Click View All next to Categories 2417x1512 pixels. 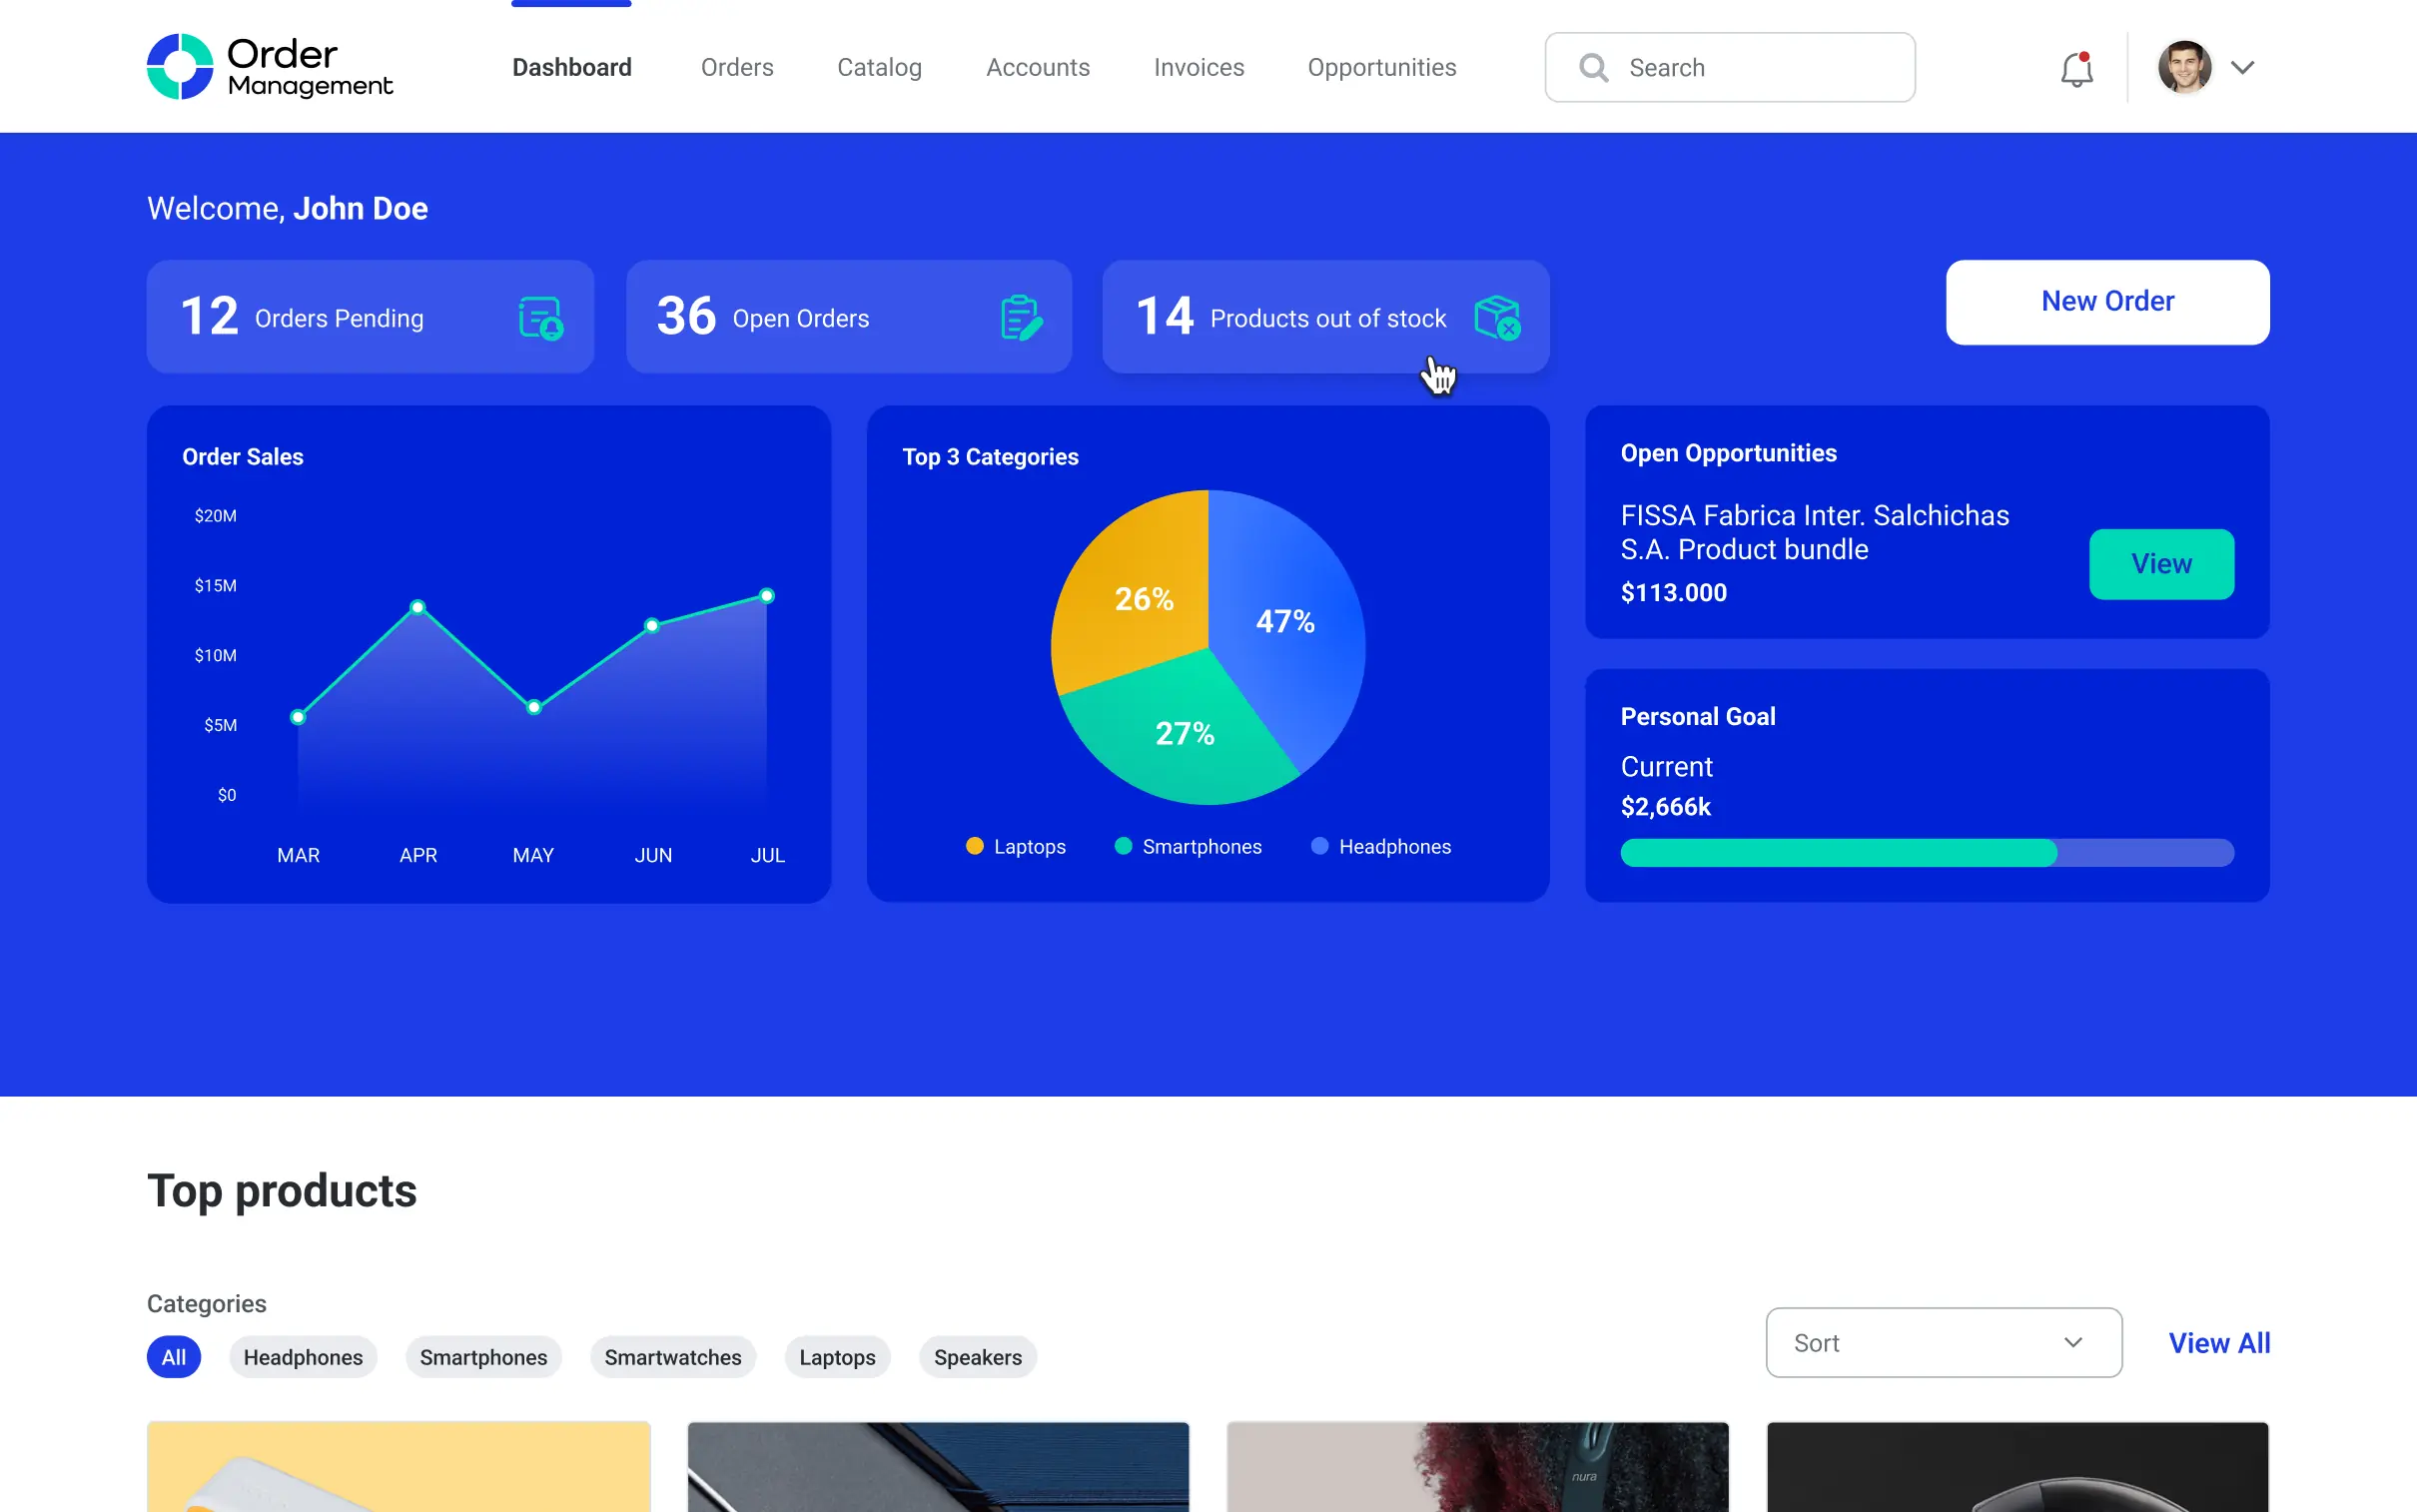coord(2219,1342)
